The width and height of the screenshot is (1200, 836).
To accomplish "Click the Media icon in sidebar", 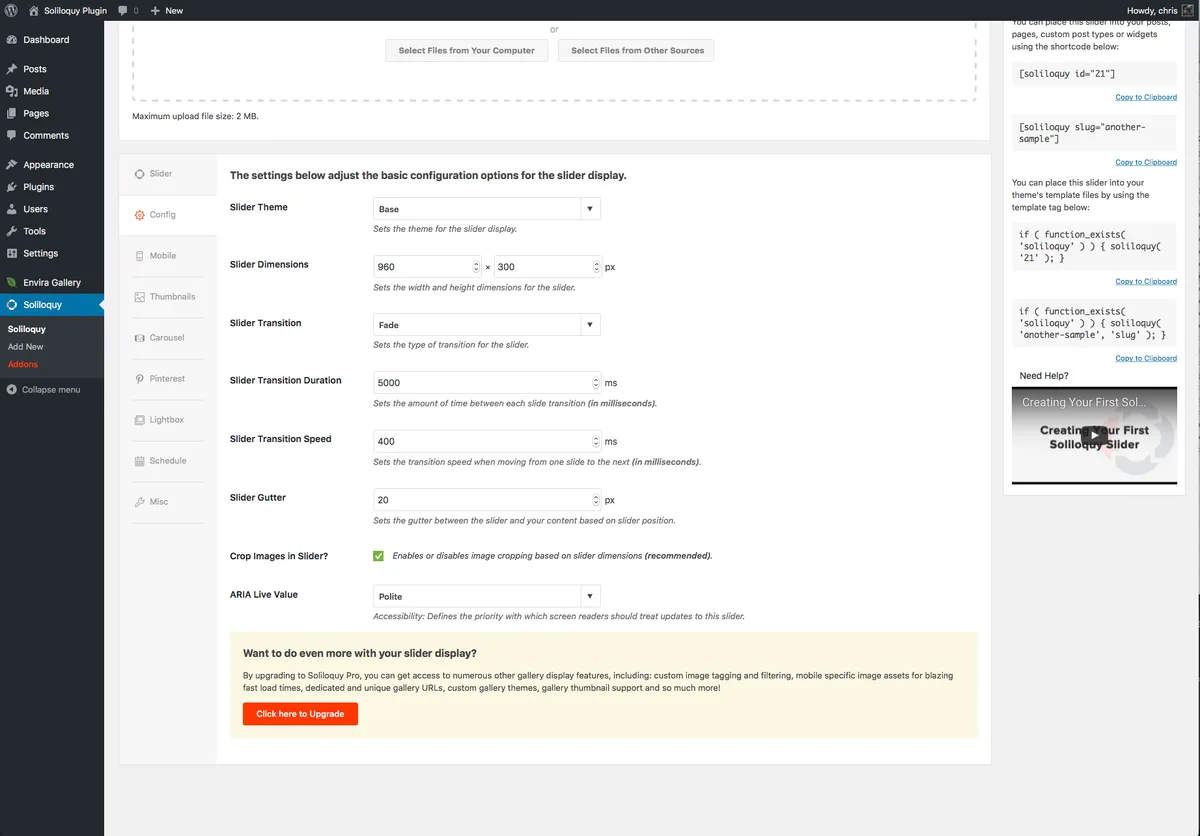I will tap(11, 91).
